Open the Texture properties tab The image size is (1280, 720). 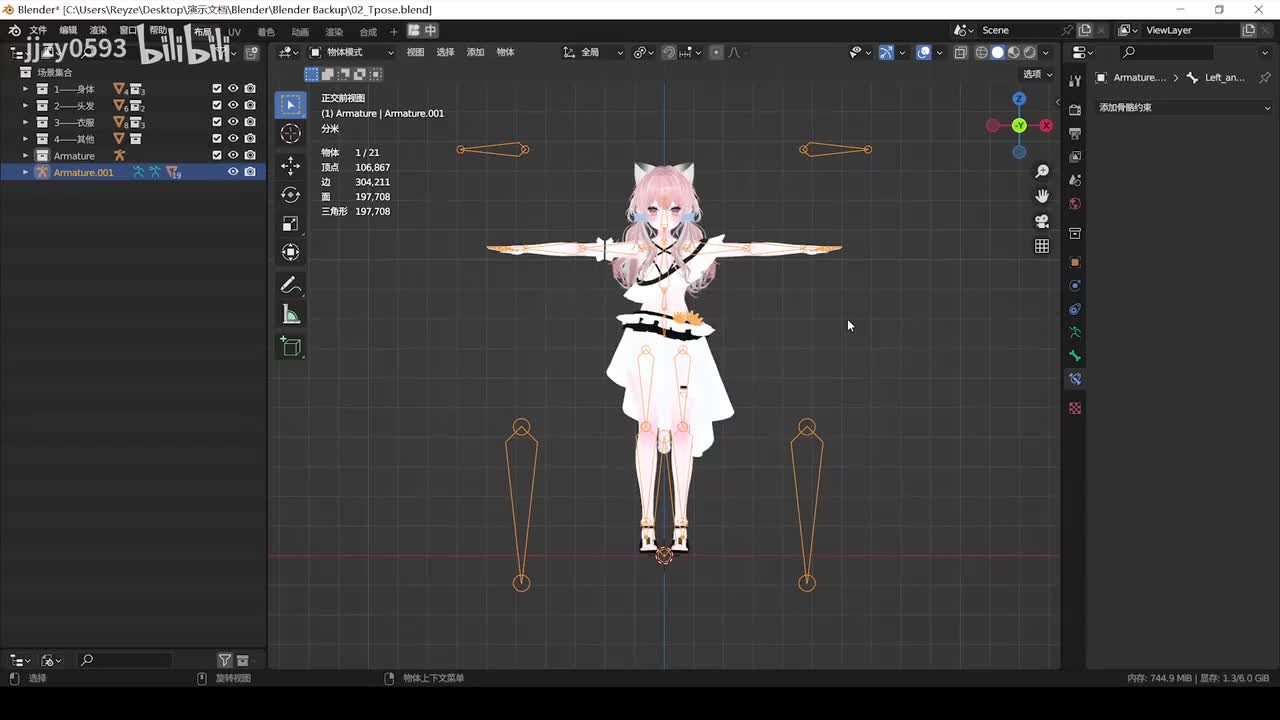click(1075, 408)
